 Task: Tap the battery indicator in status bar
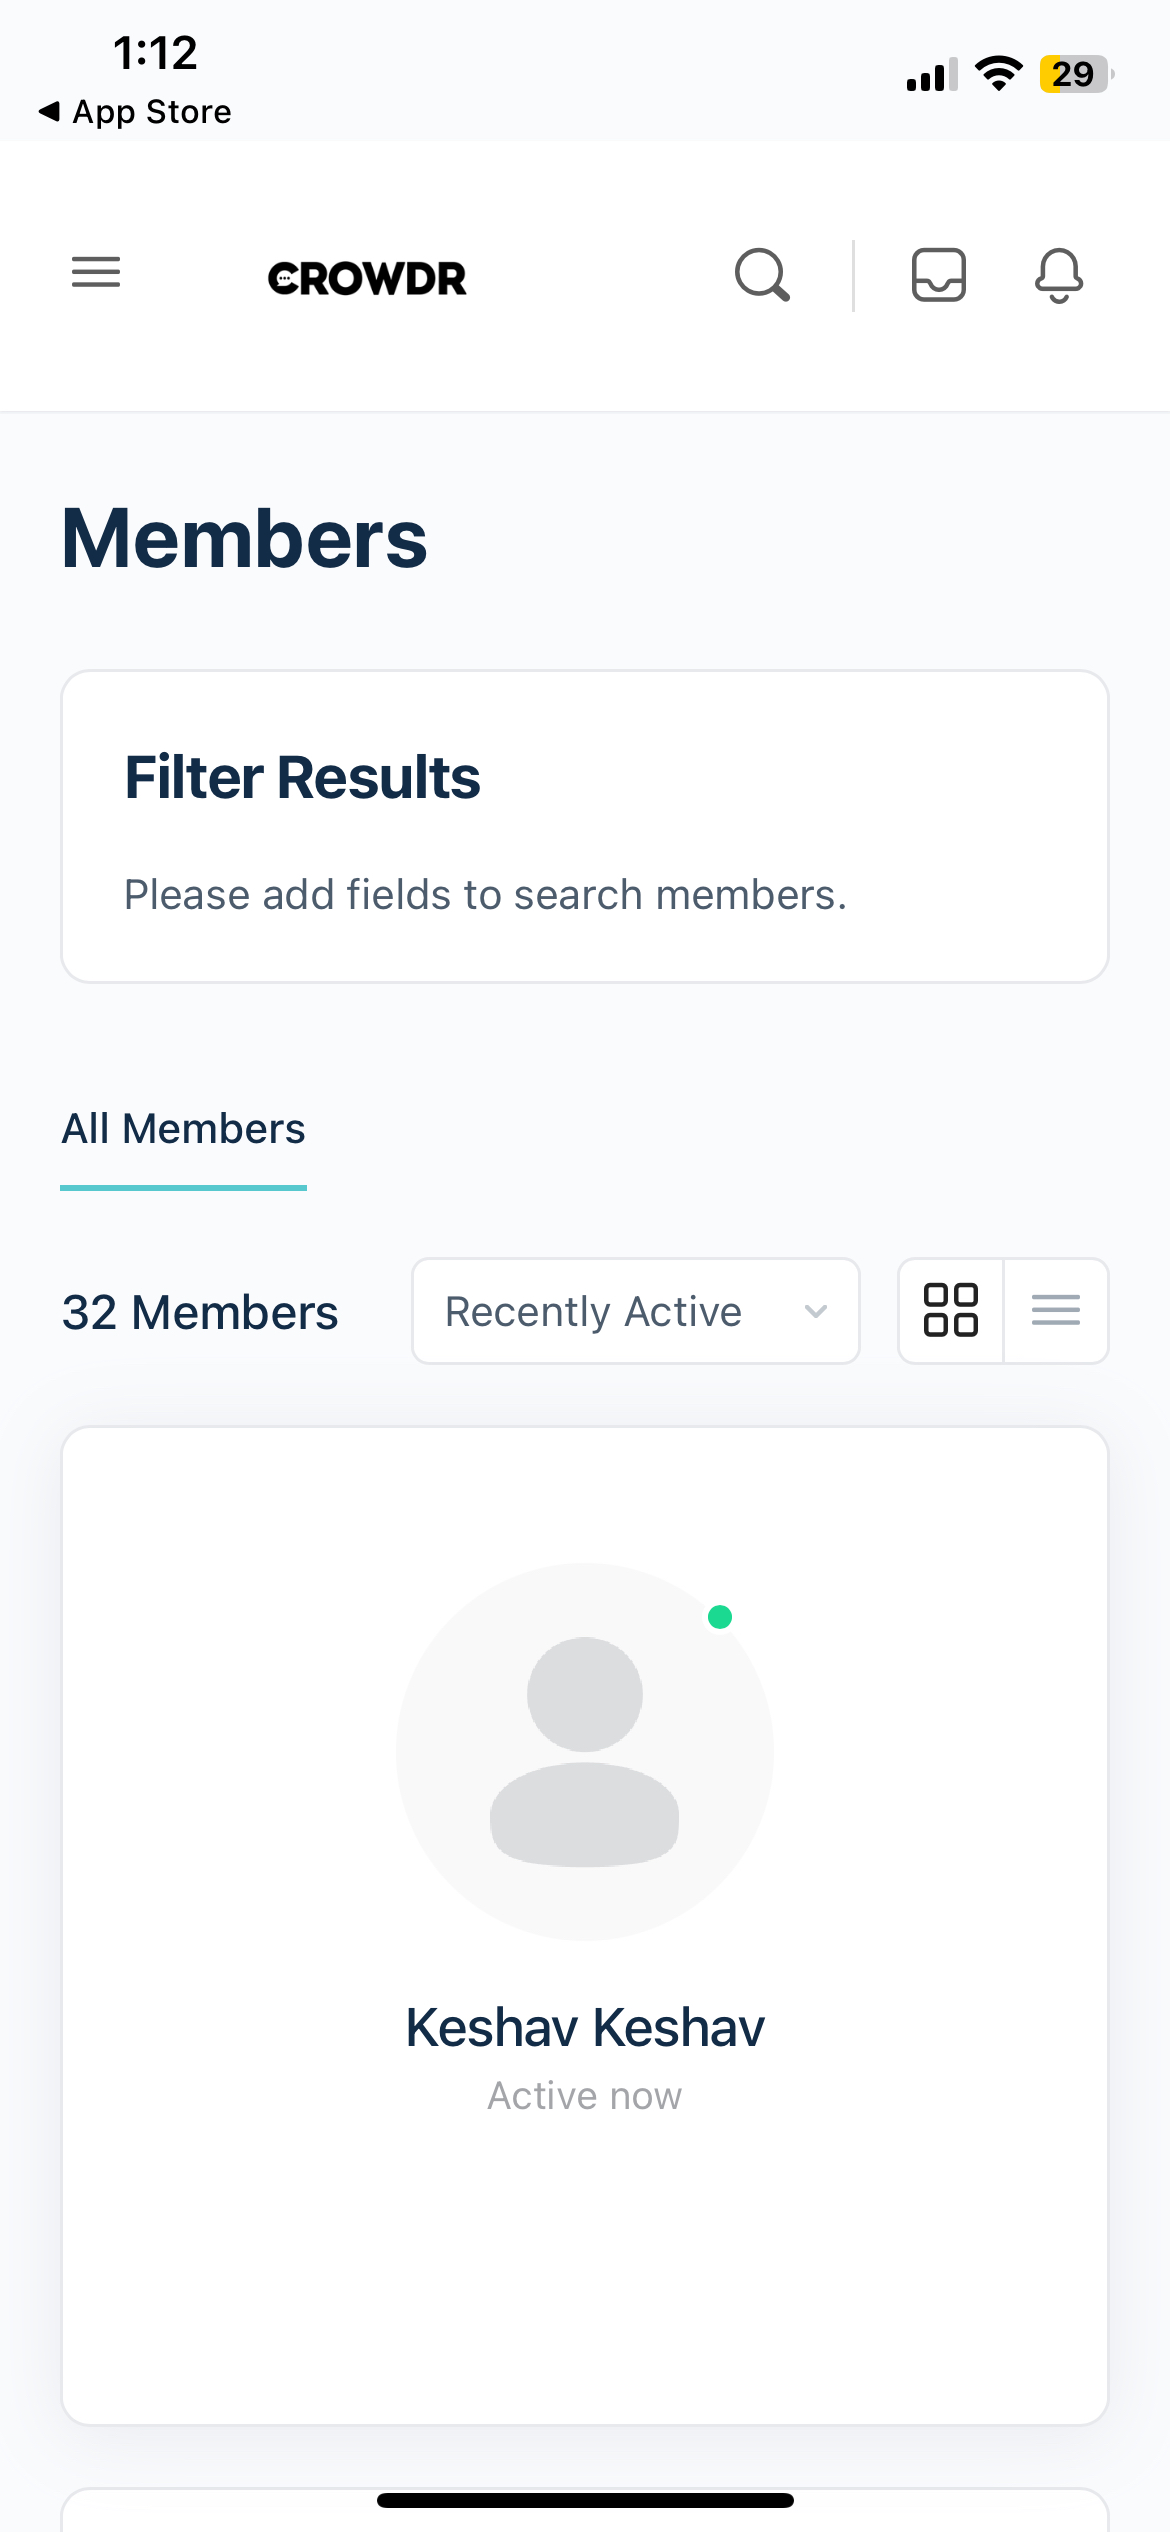point(1075,74)
